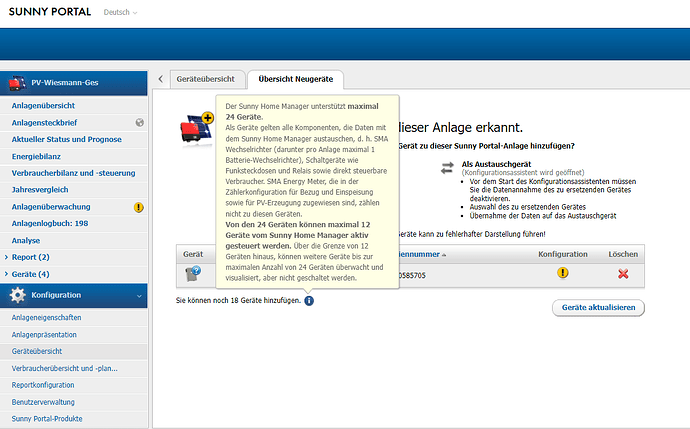Open Aktueller Status und Prognose
690x429 pixels.
(x=66, y=139)
